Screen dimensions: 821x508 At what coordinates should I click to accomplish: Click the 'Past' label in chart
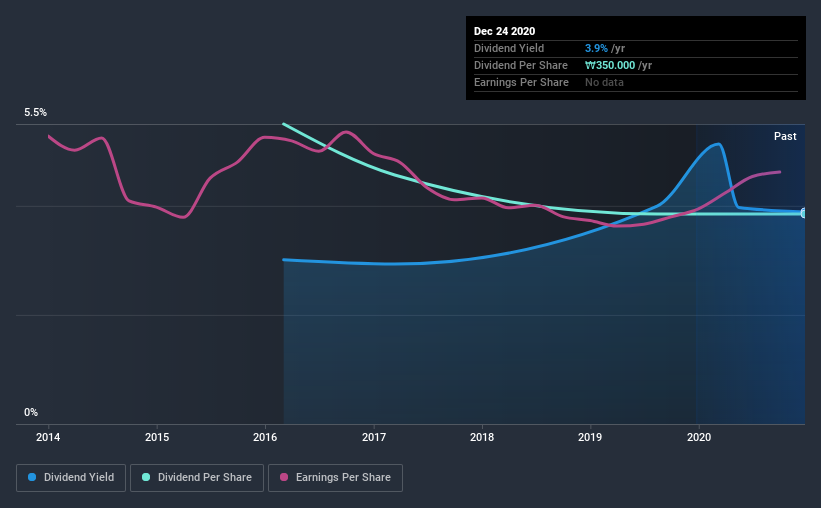(785, 136)
